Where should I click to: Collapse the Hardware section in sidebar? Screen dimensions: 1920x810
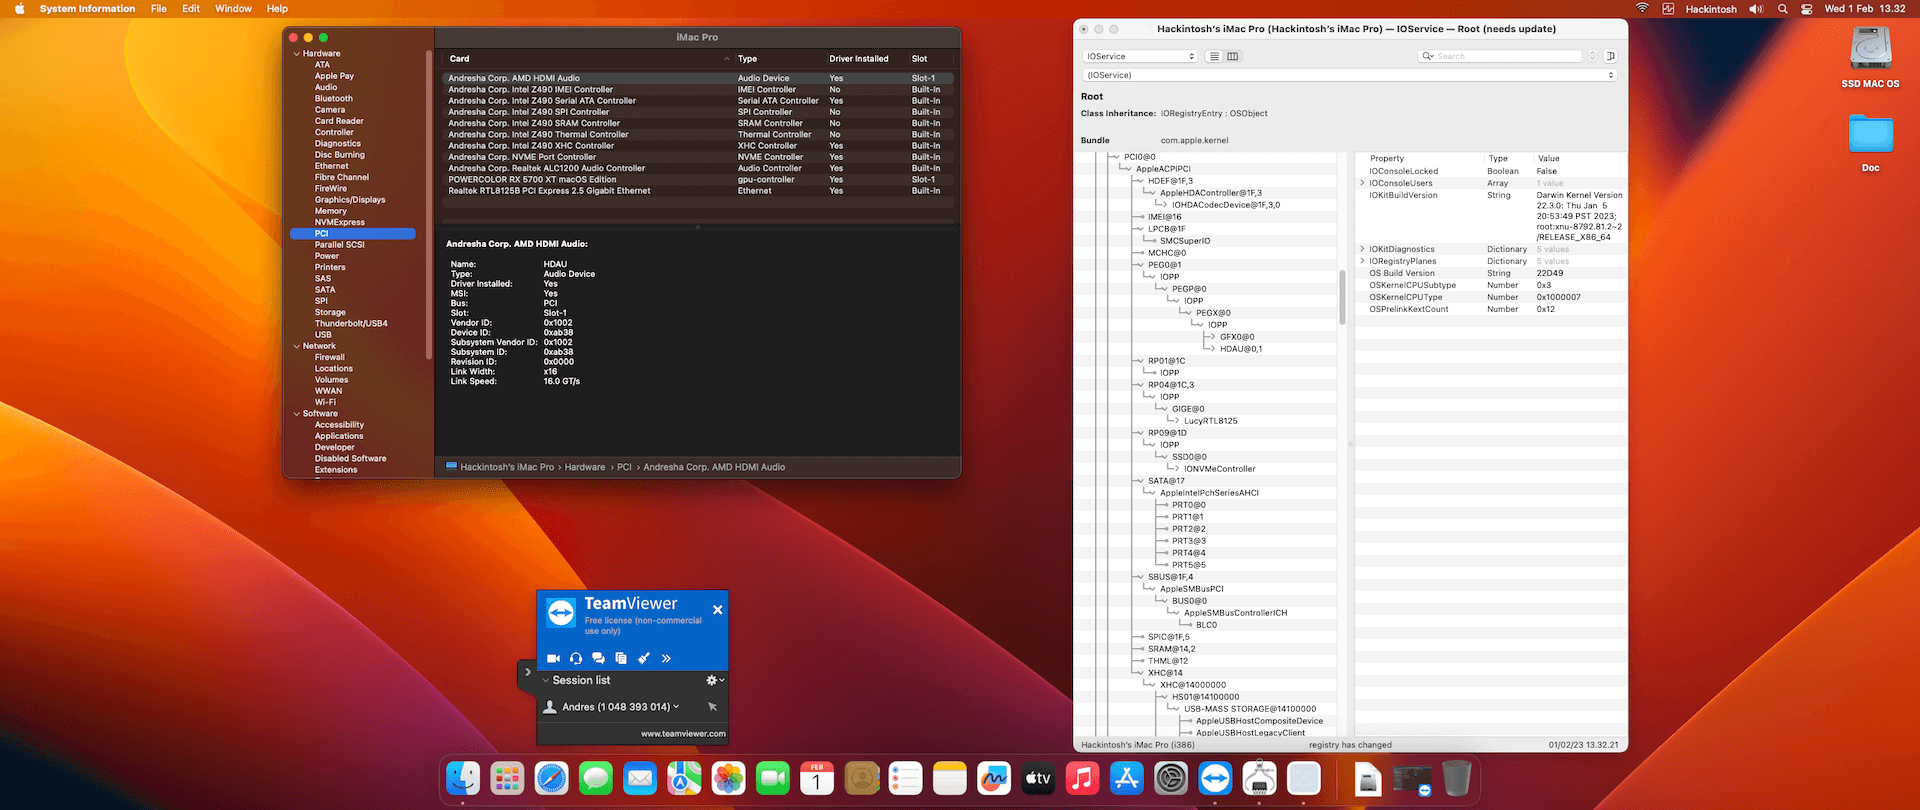[x=297, y=54]
